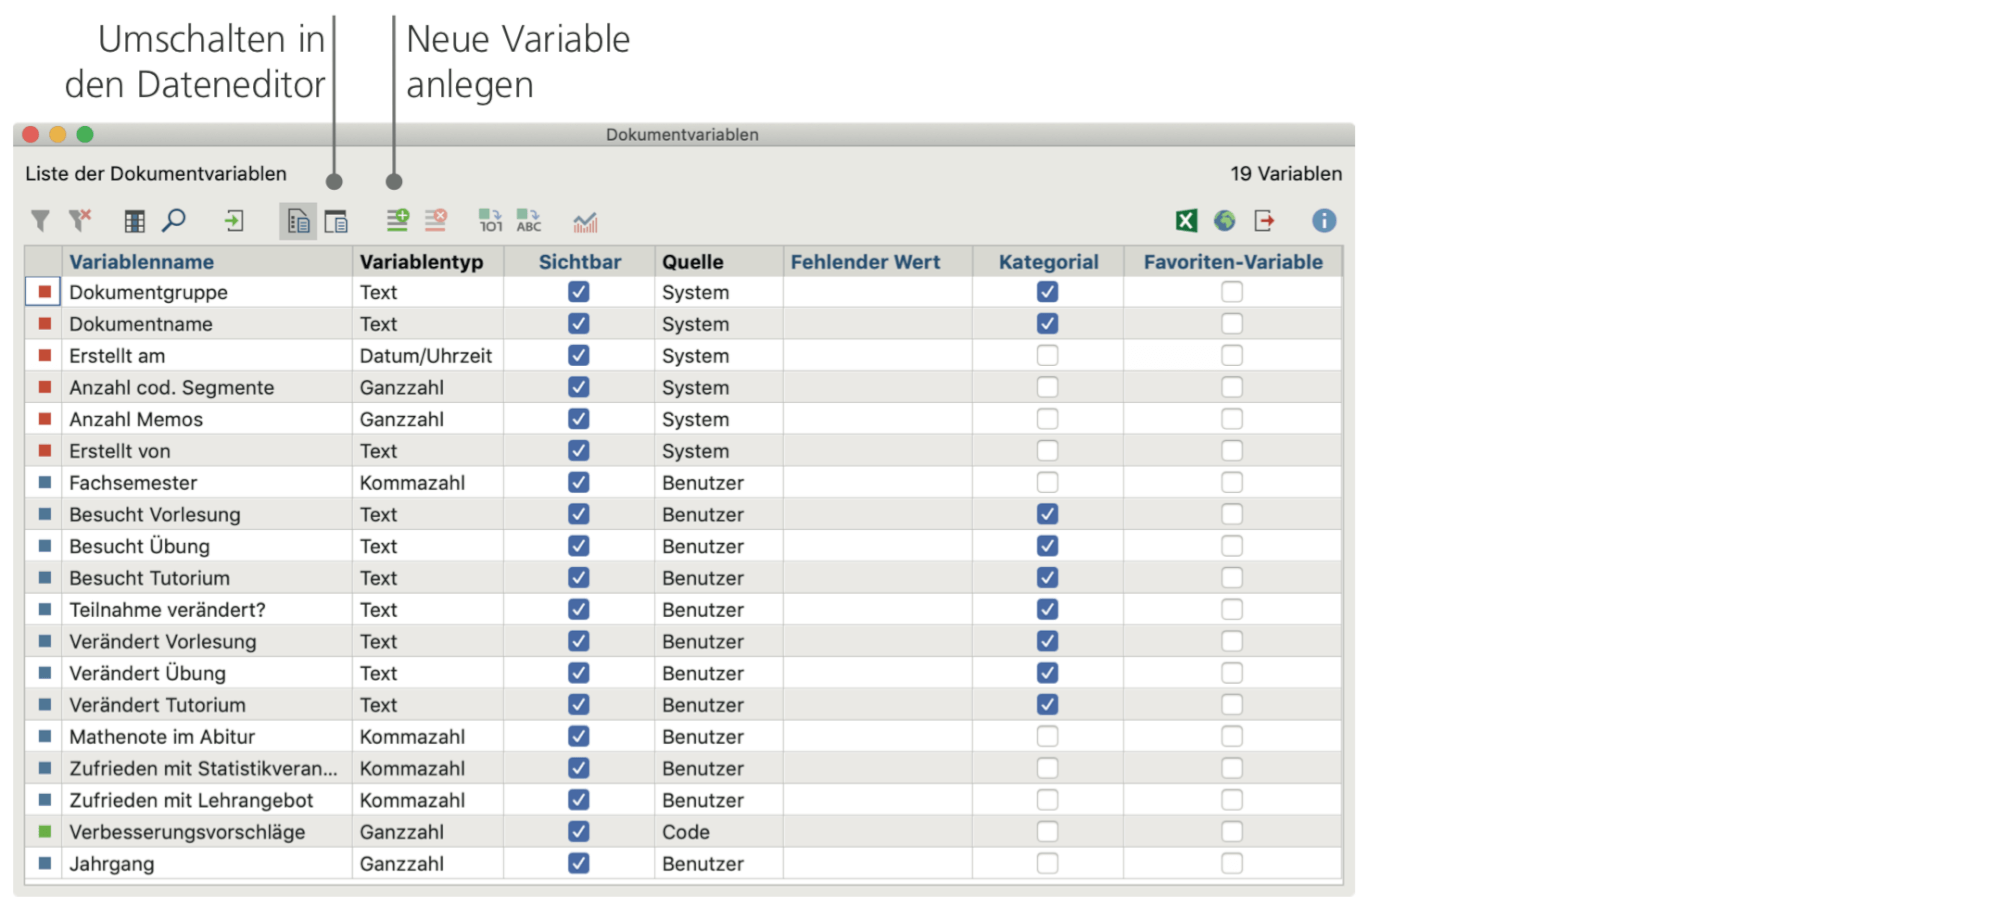Convert variable to numeric 101 icon
This screenshot has height=908, width=2000.
point(490,220)
